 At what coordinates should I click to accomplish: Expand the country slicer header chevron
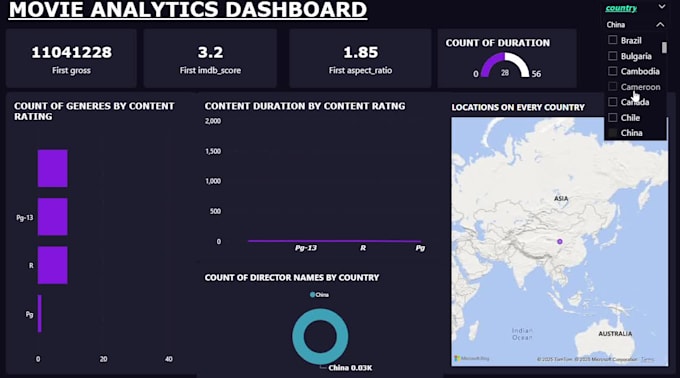point(662,7)
